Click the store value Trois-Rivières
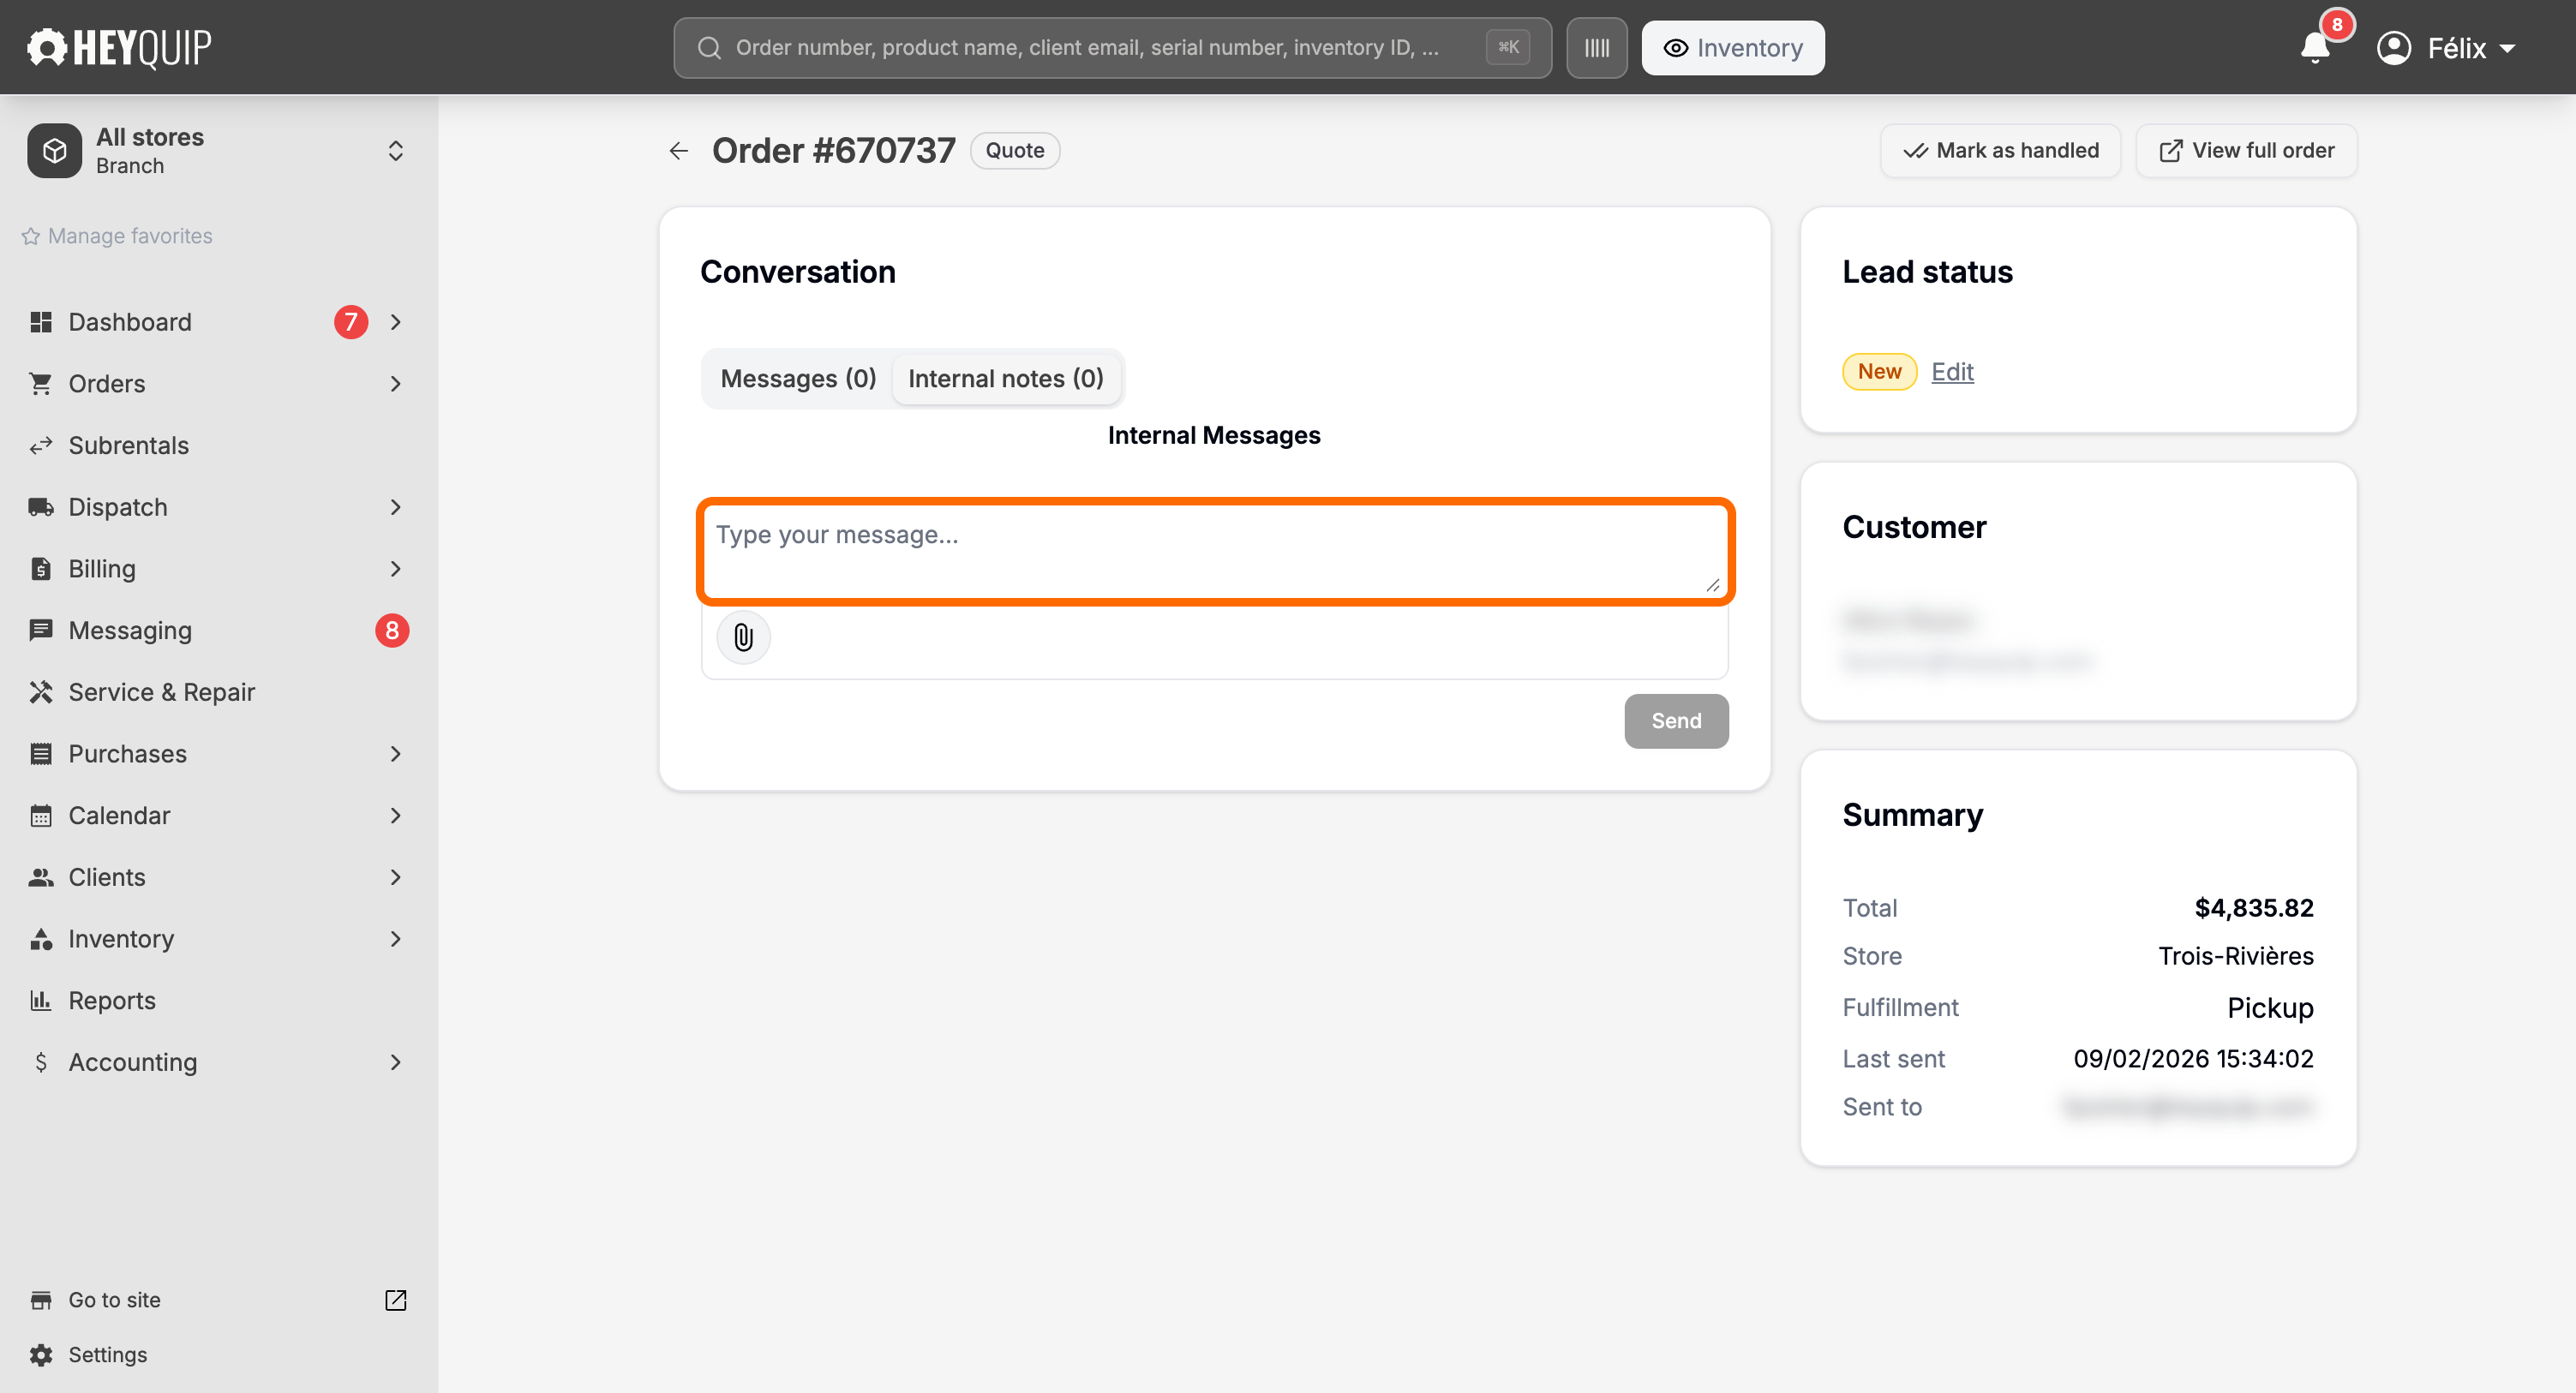 coord(2235,955)
